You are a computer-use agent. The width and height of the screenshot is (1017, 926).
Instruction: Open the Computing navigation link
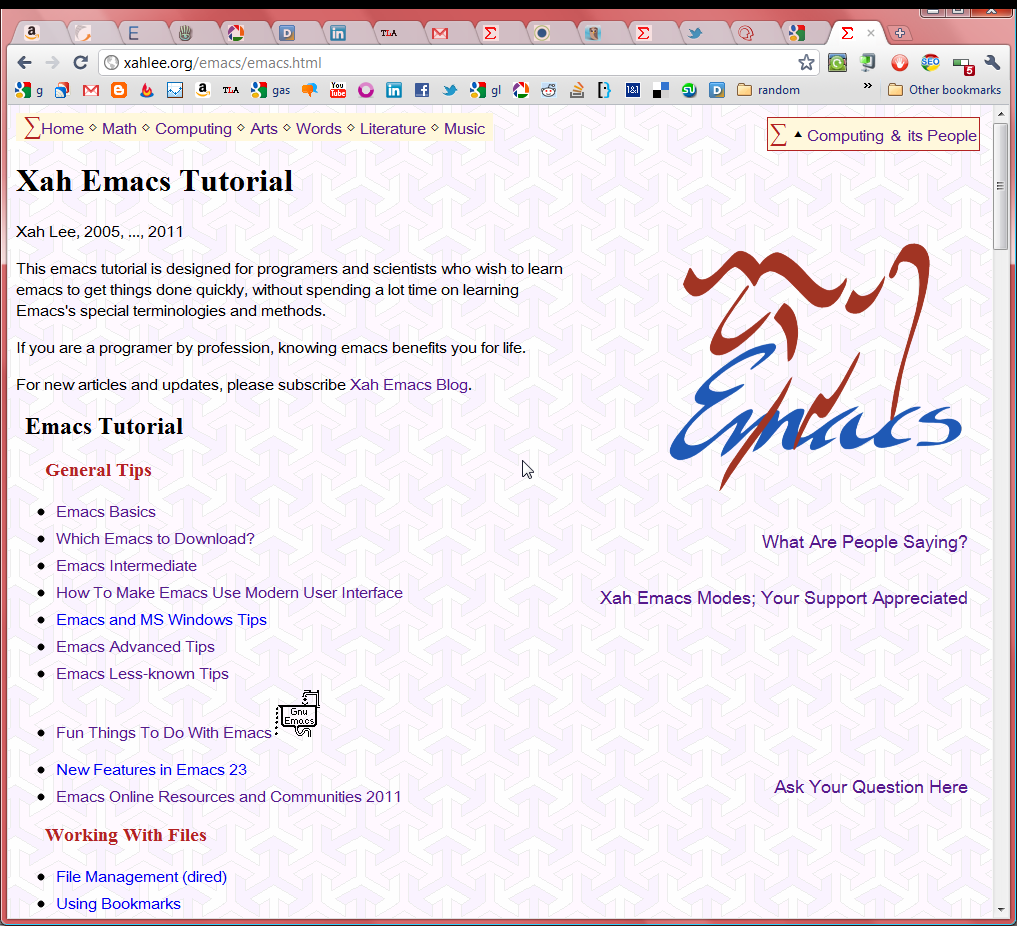pyautogui.click(x=193, y=128)
